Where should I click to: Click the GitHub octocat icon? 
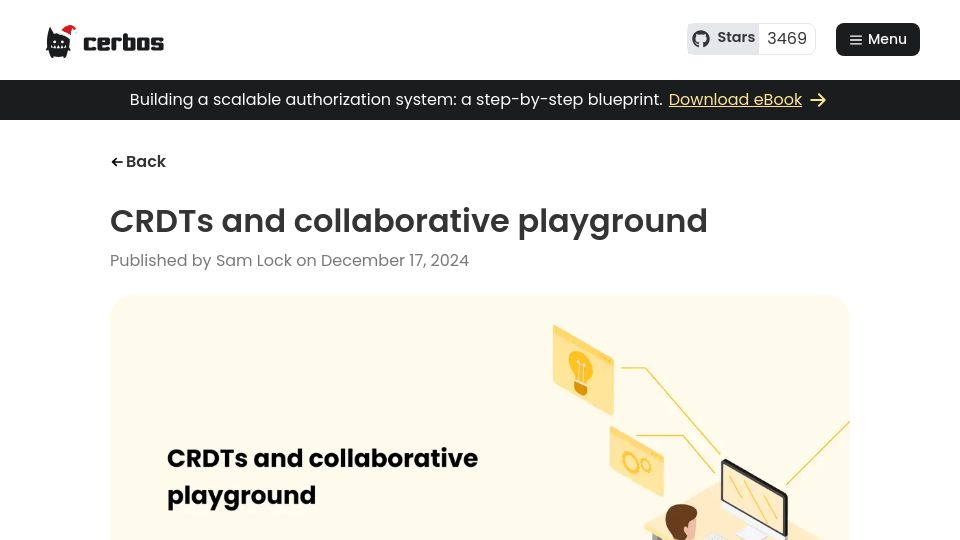[701, 39]
